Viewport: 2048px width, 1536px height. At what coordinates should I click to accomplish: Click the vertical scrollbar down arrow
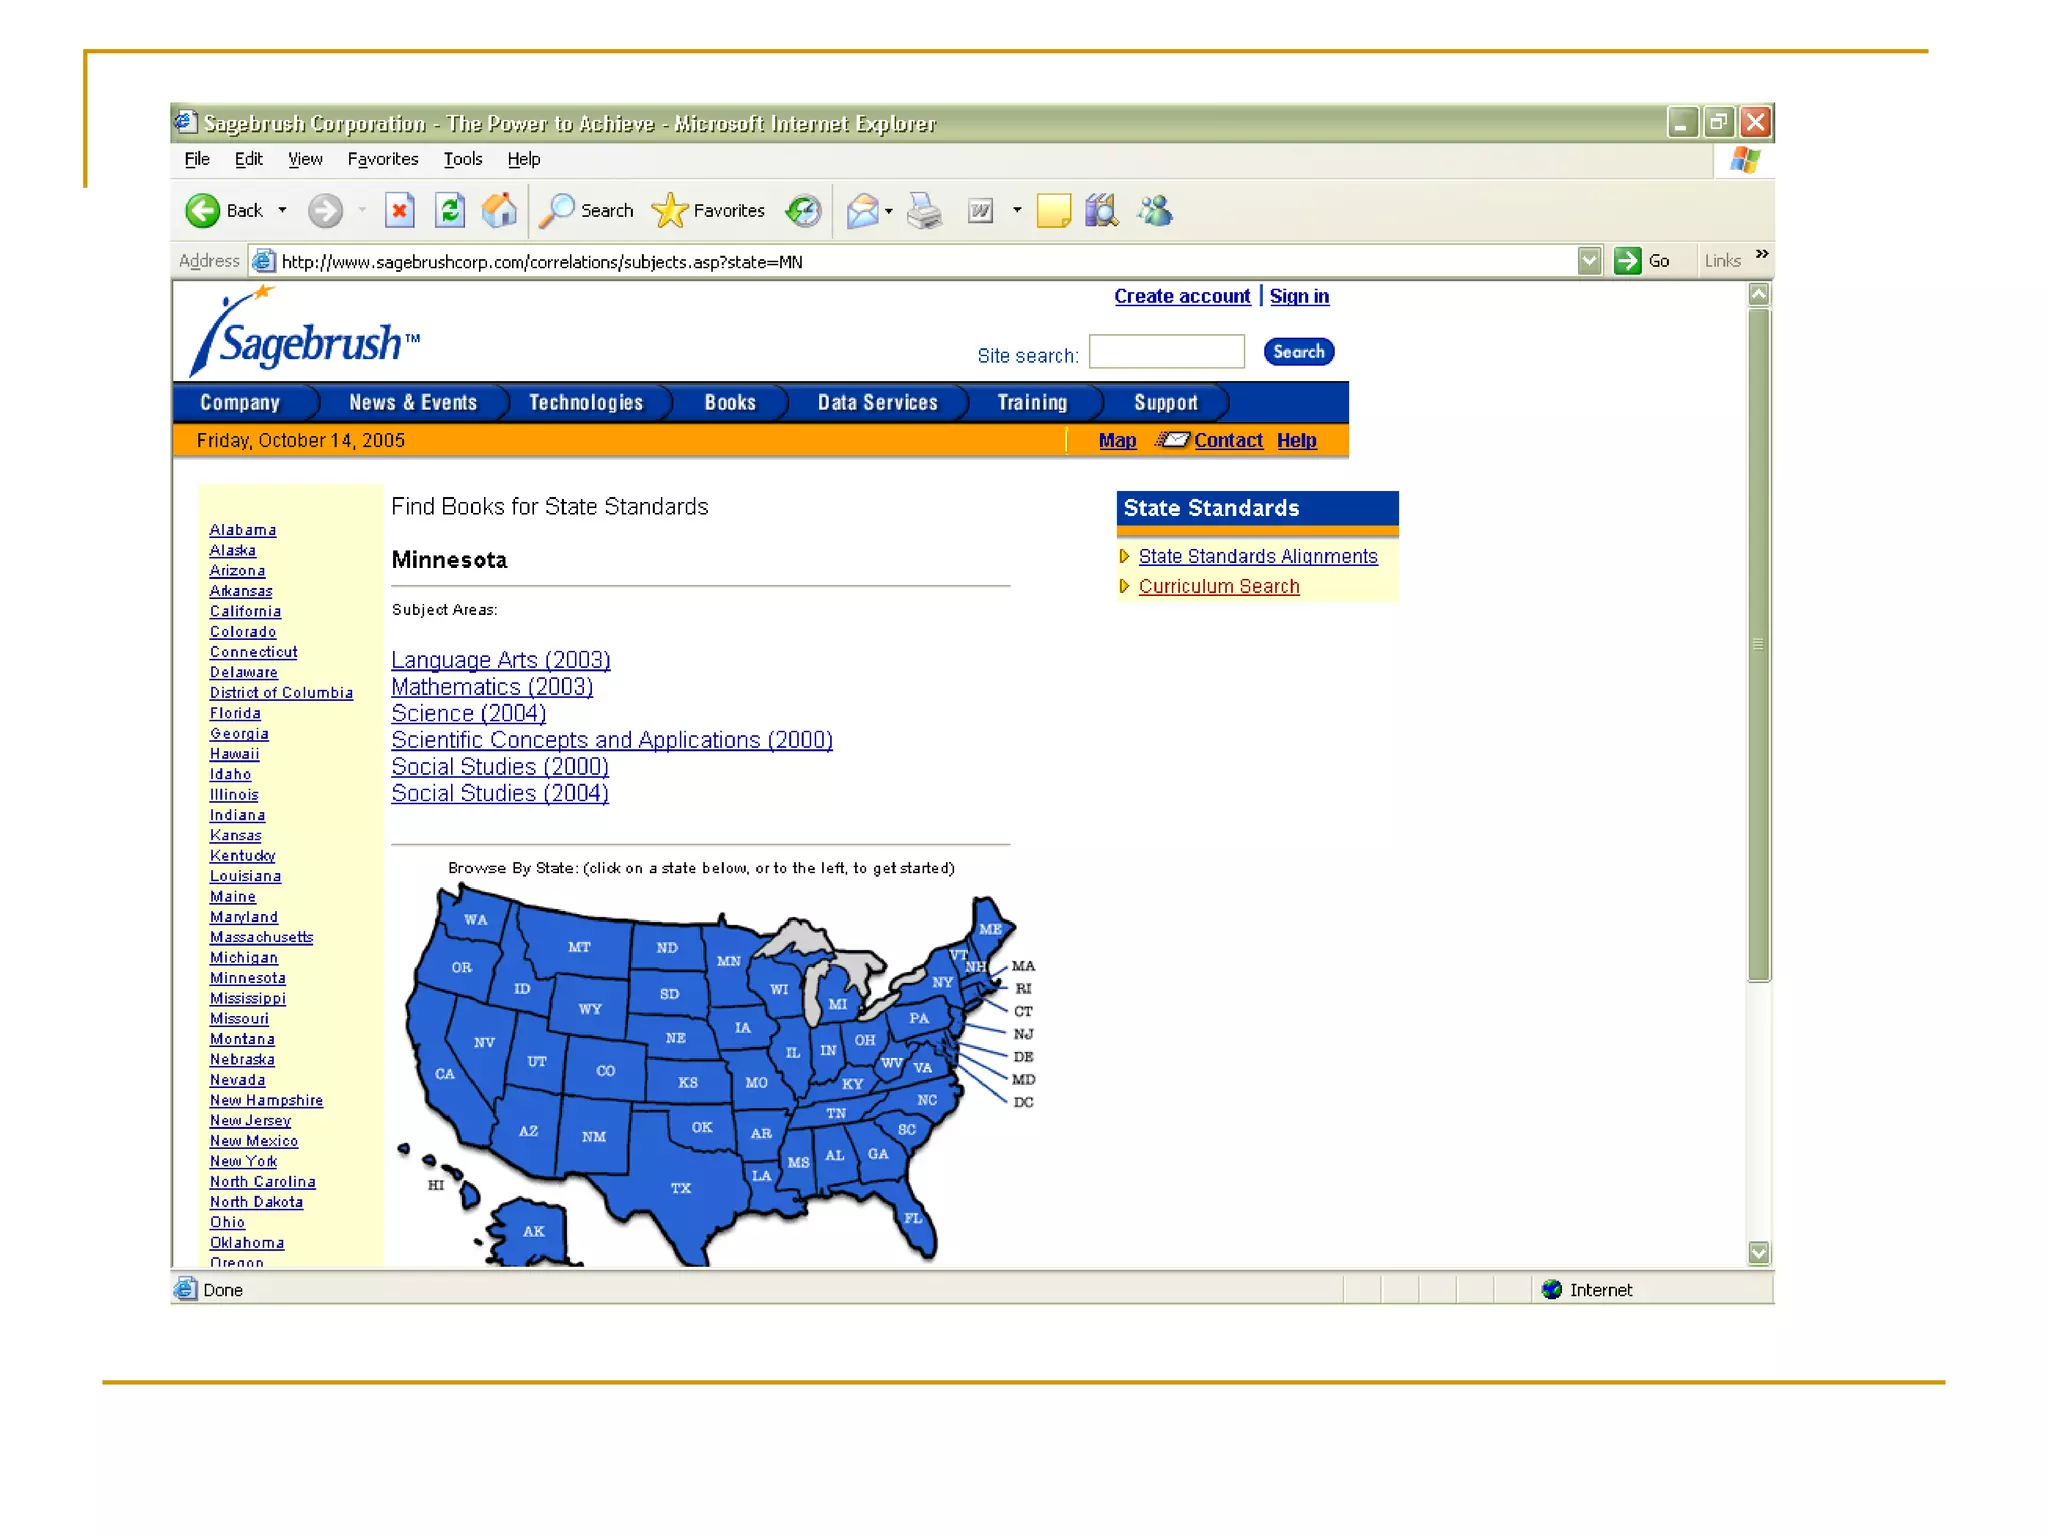[1758, 1253]
